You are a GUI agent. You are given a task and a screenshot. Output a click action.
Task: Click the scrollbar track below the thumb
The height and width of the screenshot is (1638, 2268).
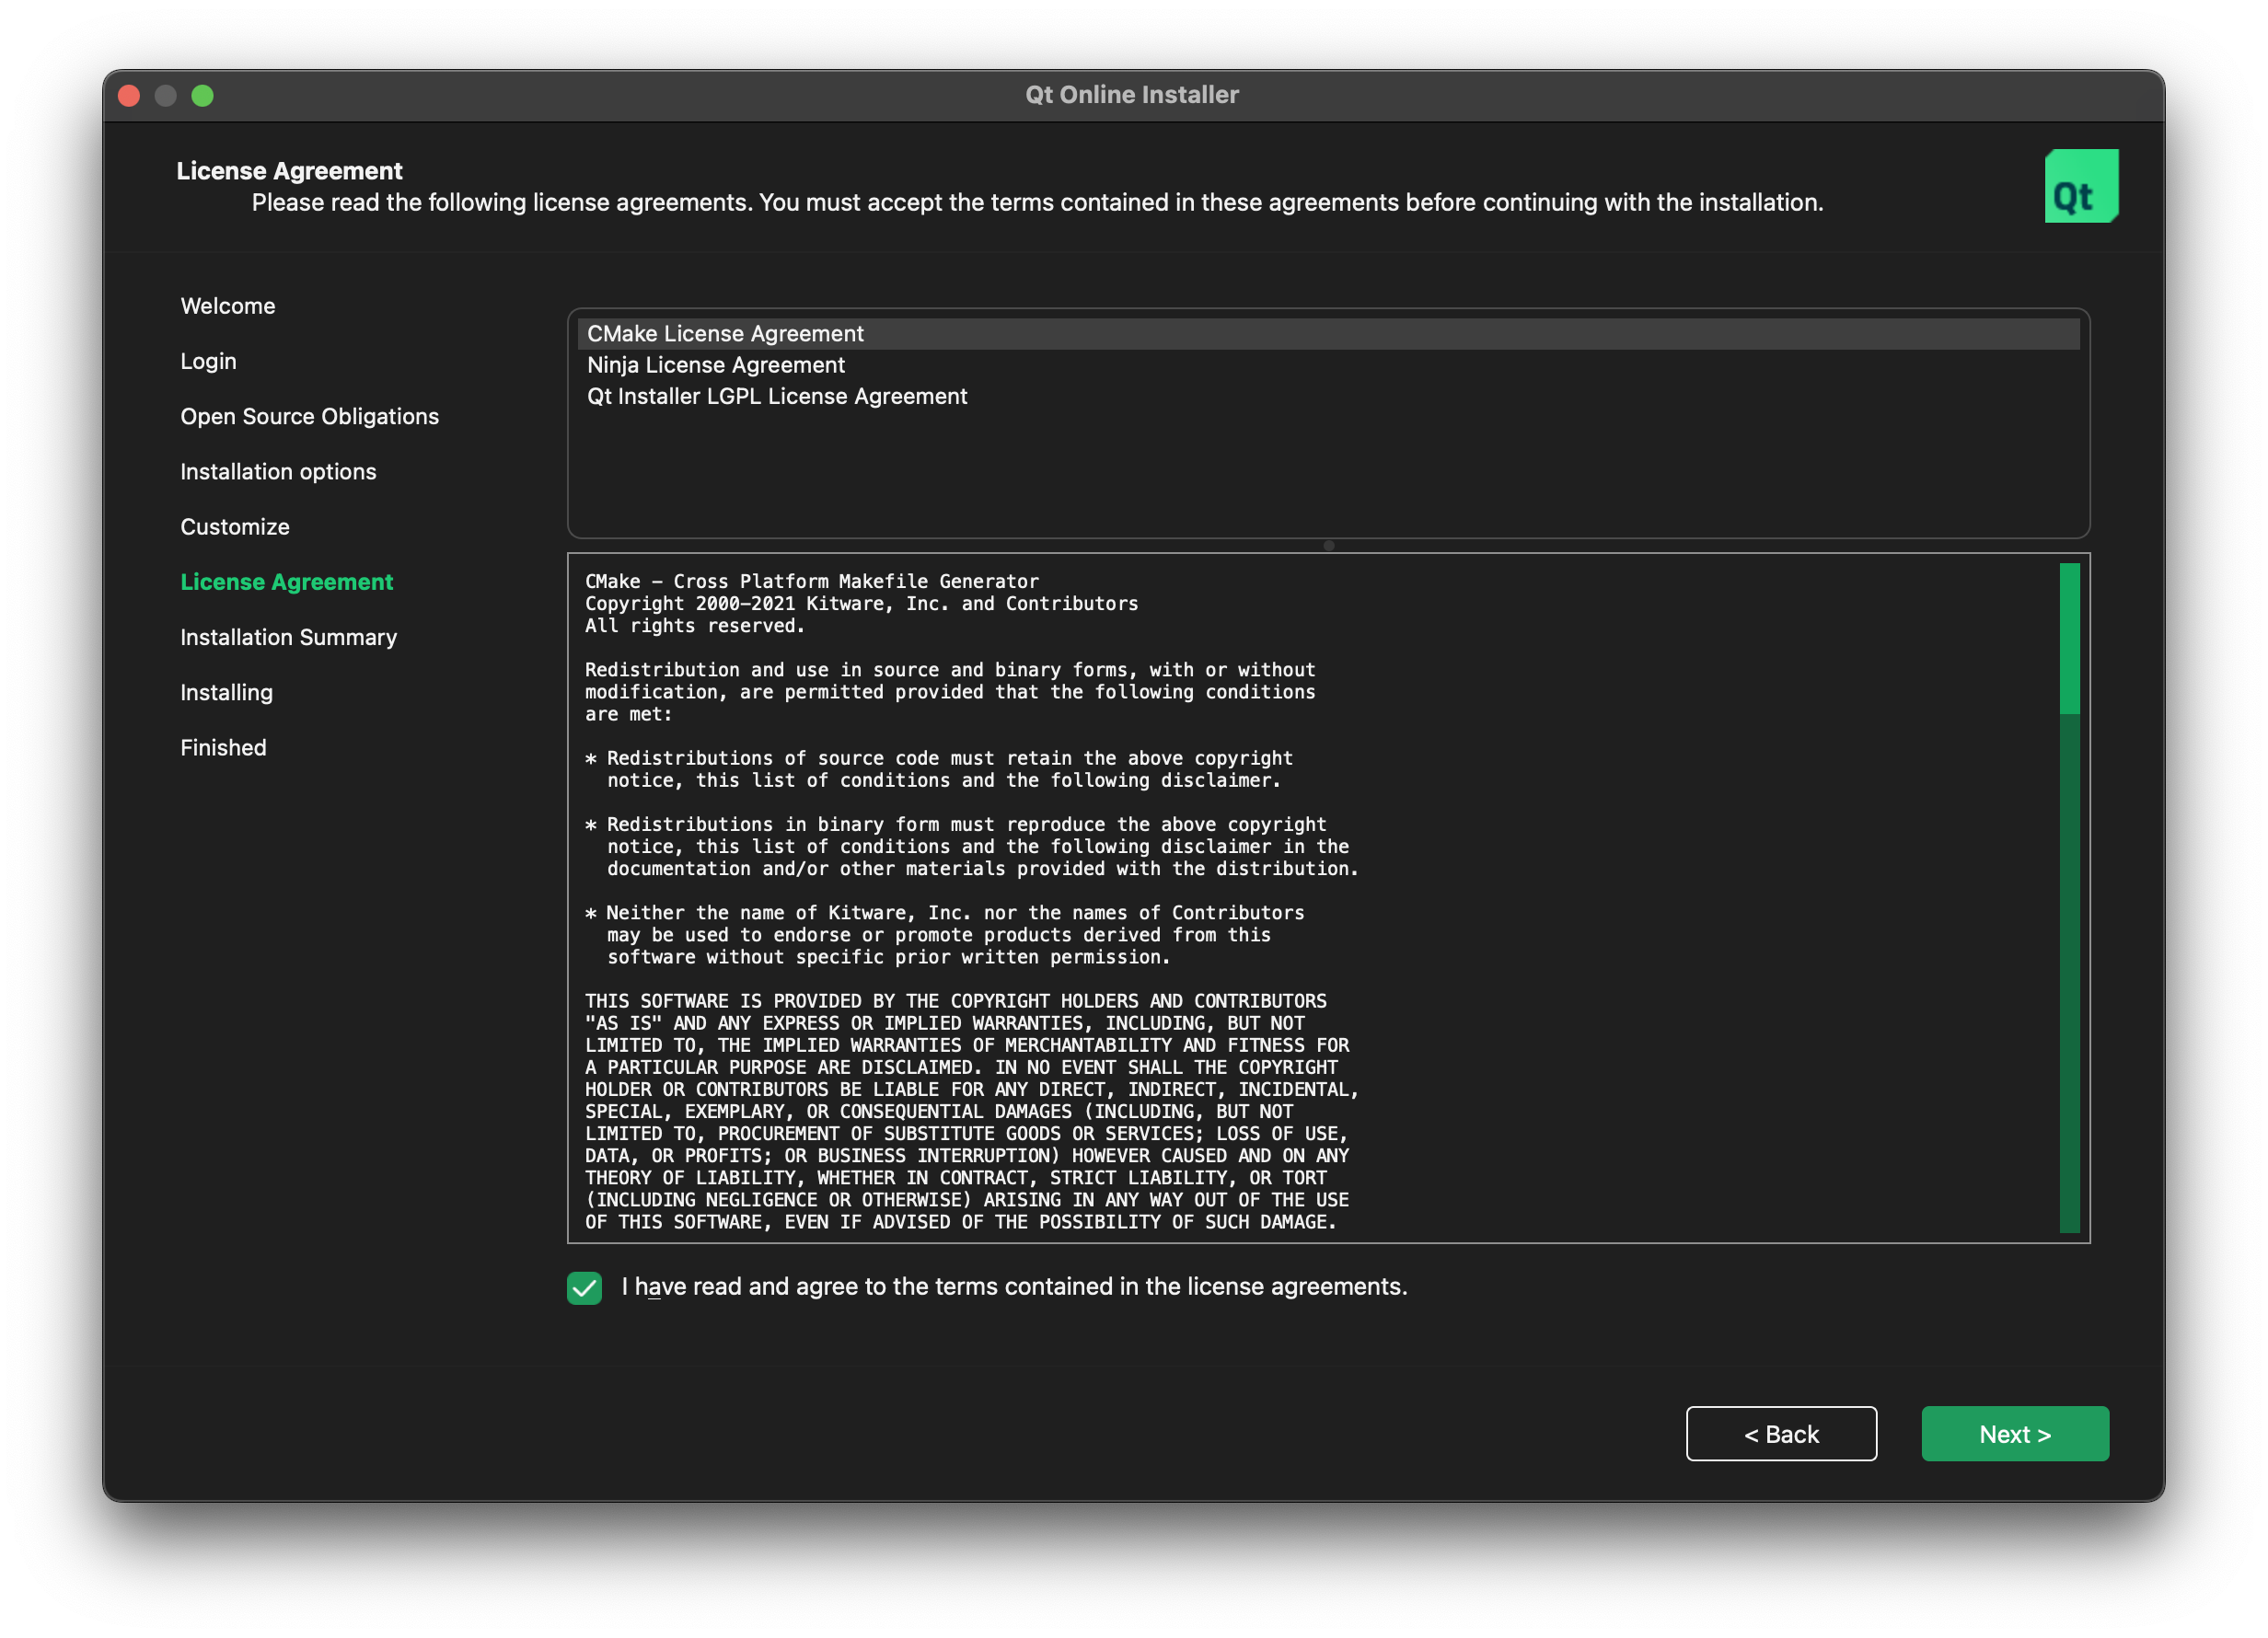tap(2069, 973)
